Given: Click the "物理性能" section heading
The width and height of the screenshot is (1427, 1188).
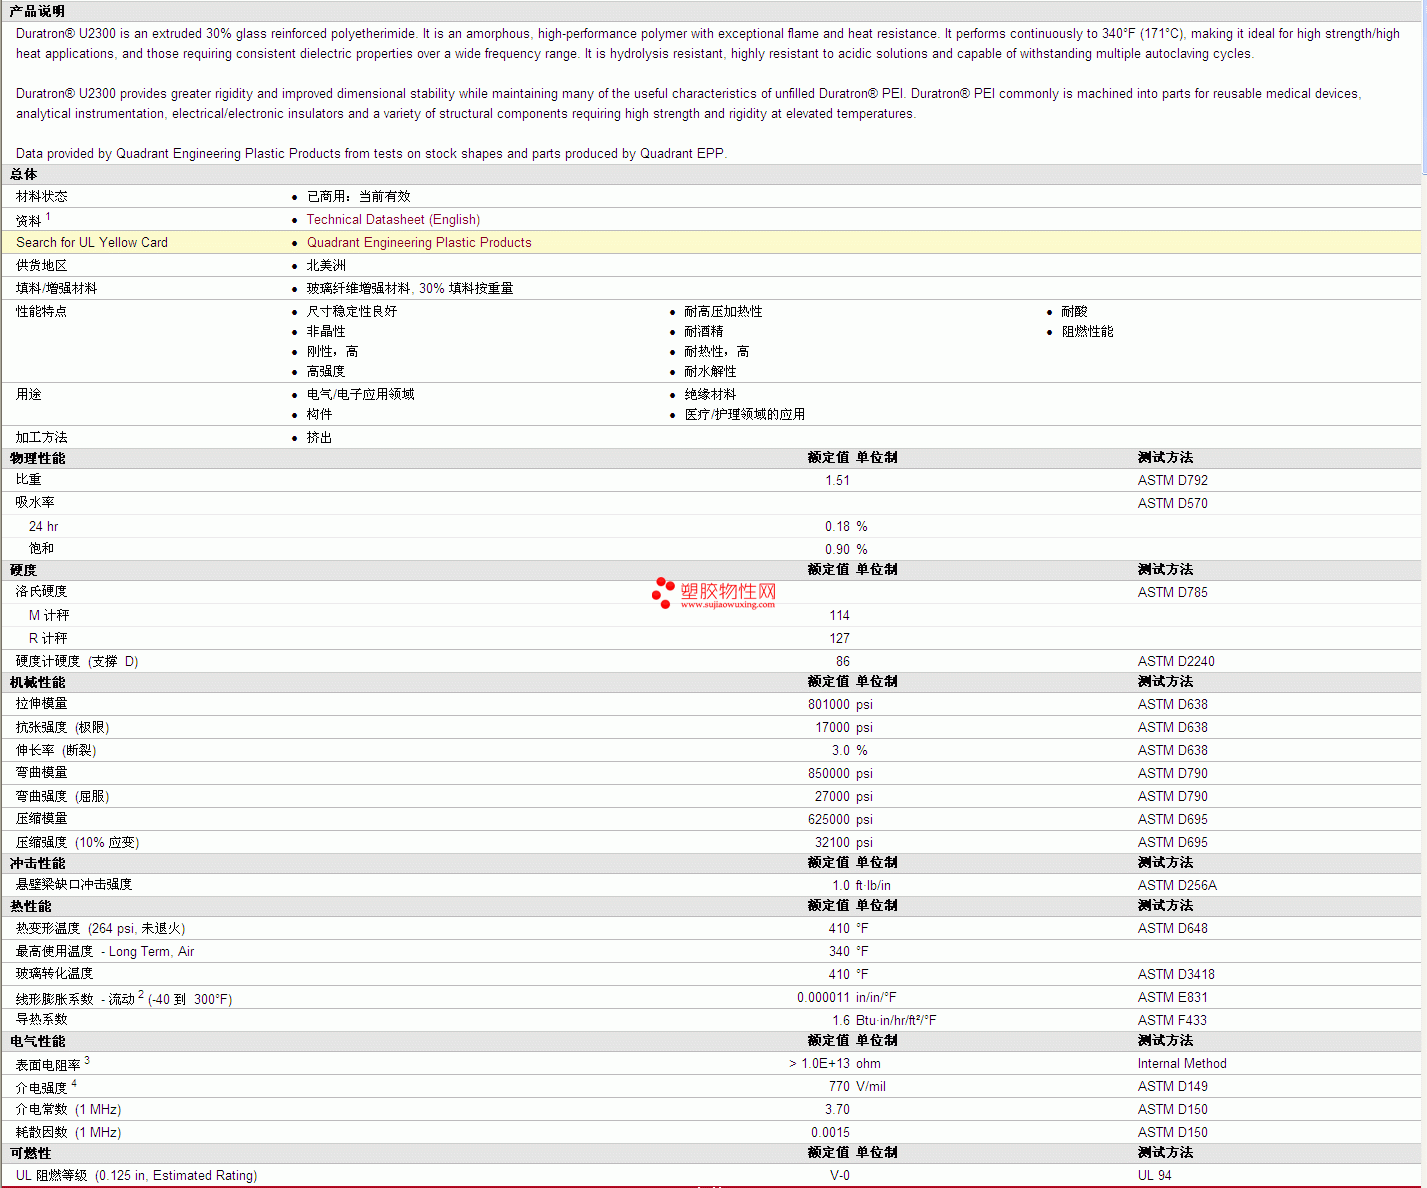Looking at the screenshot, I should tap(37, 458).
